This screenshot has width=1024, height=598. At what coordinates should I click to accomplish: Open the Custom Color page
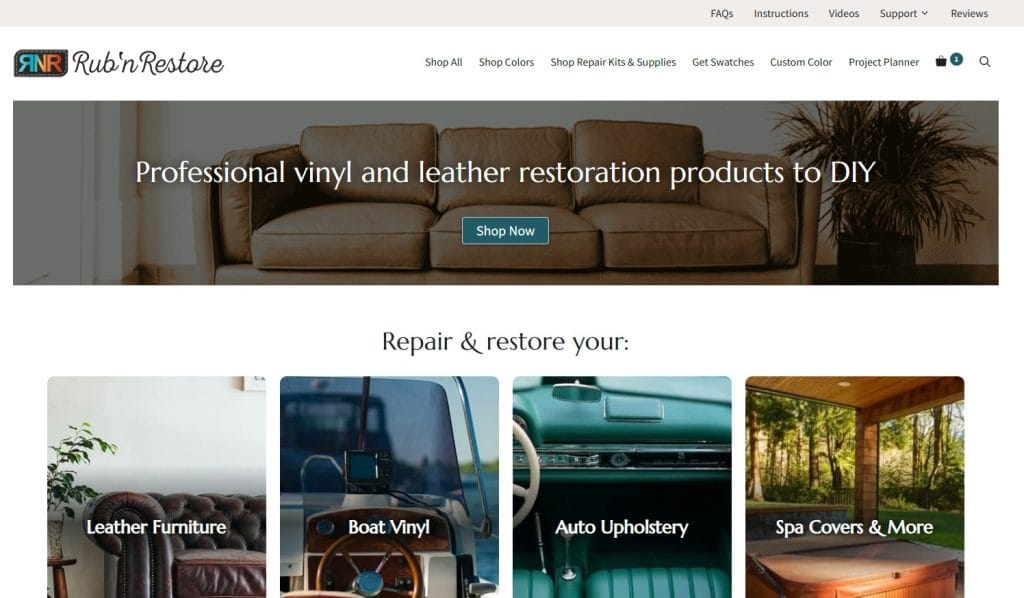tap(801, 62)
